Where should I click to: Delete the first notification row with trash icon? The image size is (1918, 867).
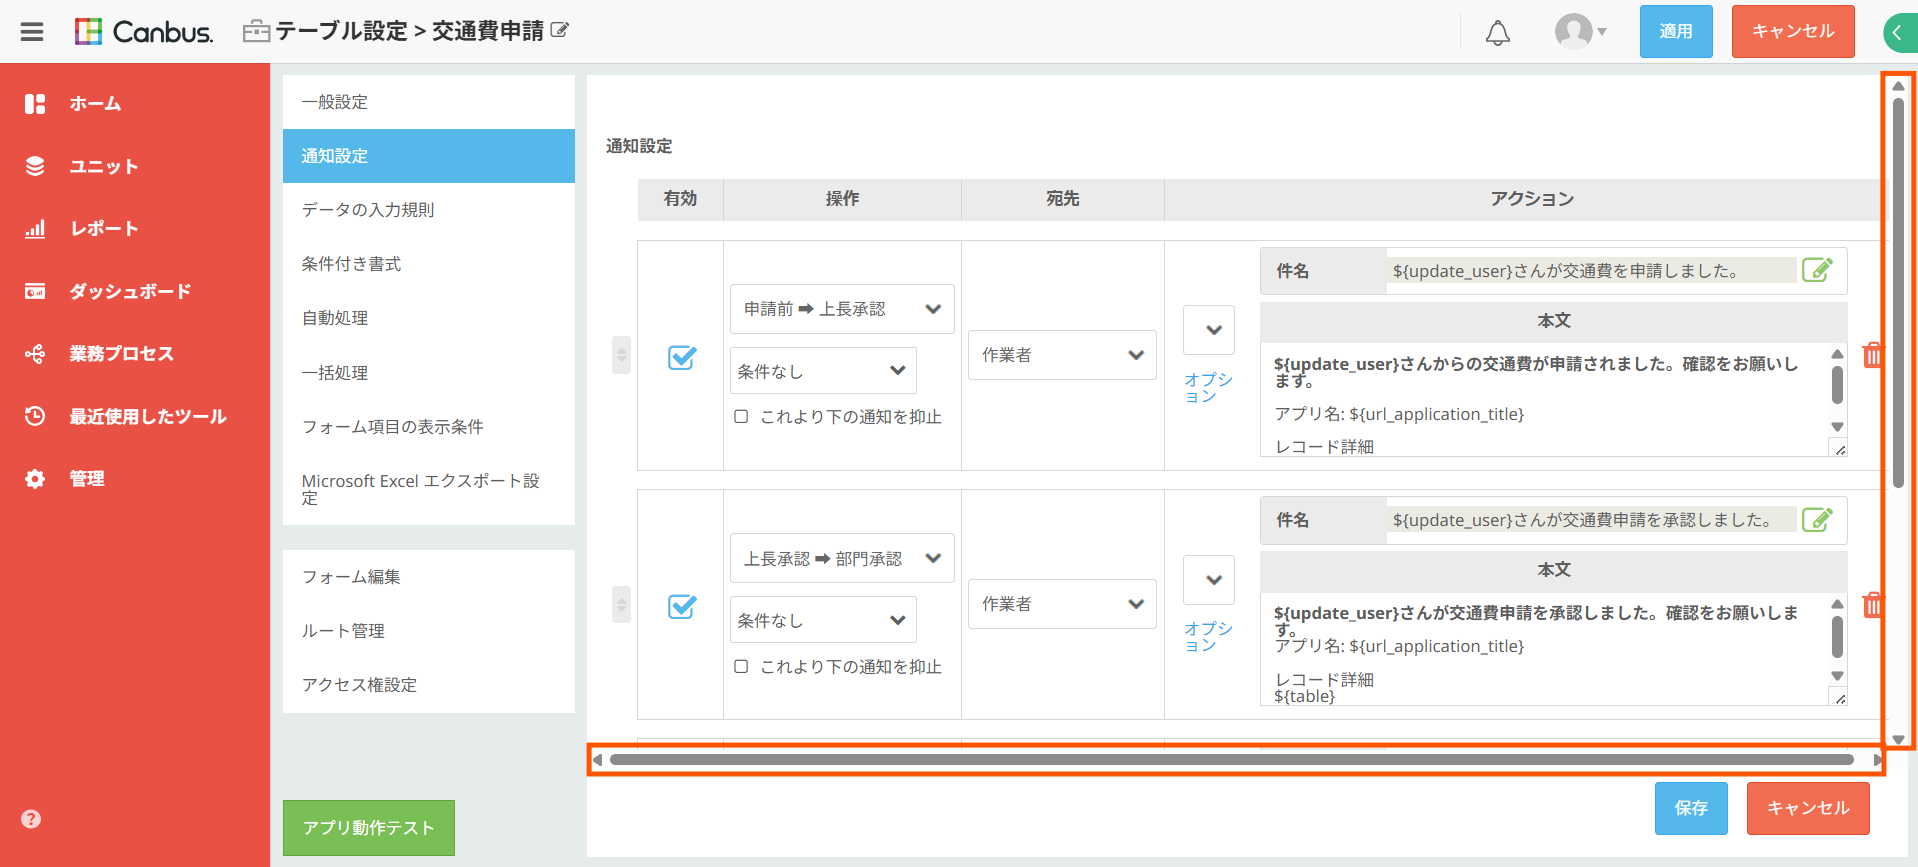click(x=1871, y=354)
